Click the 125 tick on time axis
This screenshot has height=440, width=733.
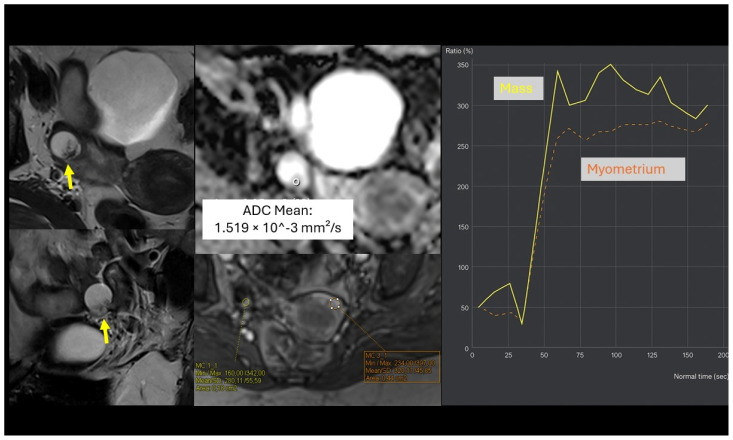pyautogui.click(x=652, y=355)
